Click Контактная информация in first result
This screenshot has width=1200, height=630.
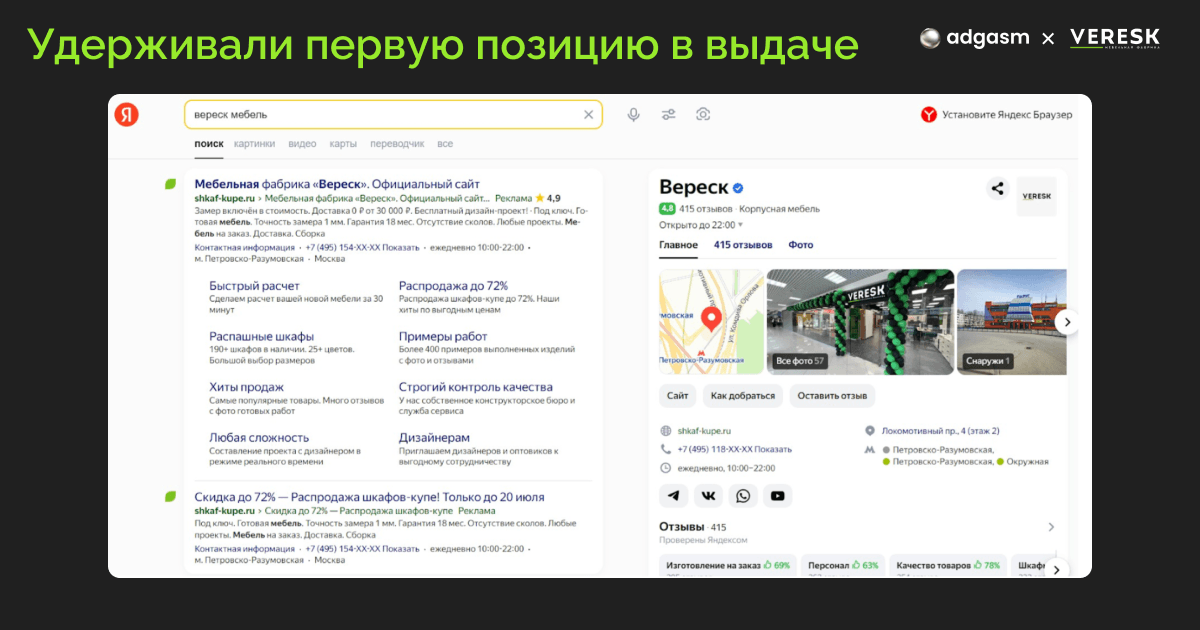(x=245, y=246)
